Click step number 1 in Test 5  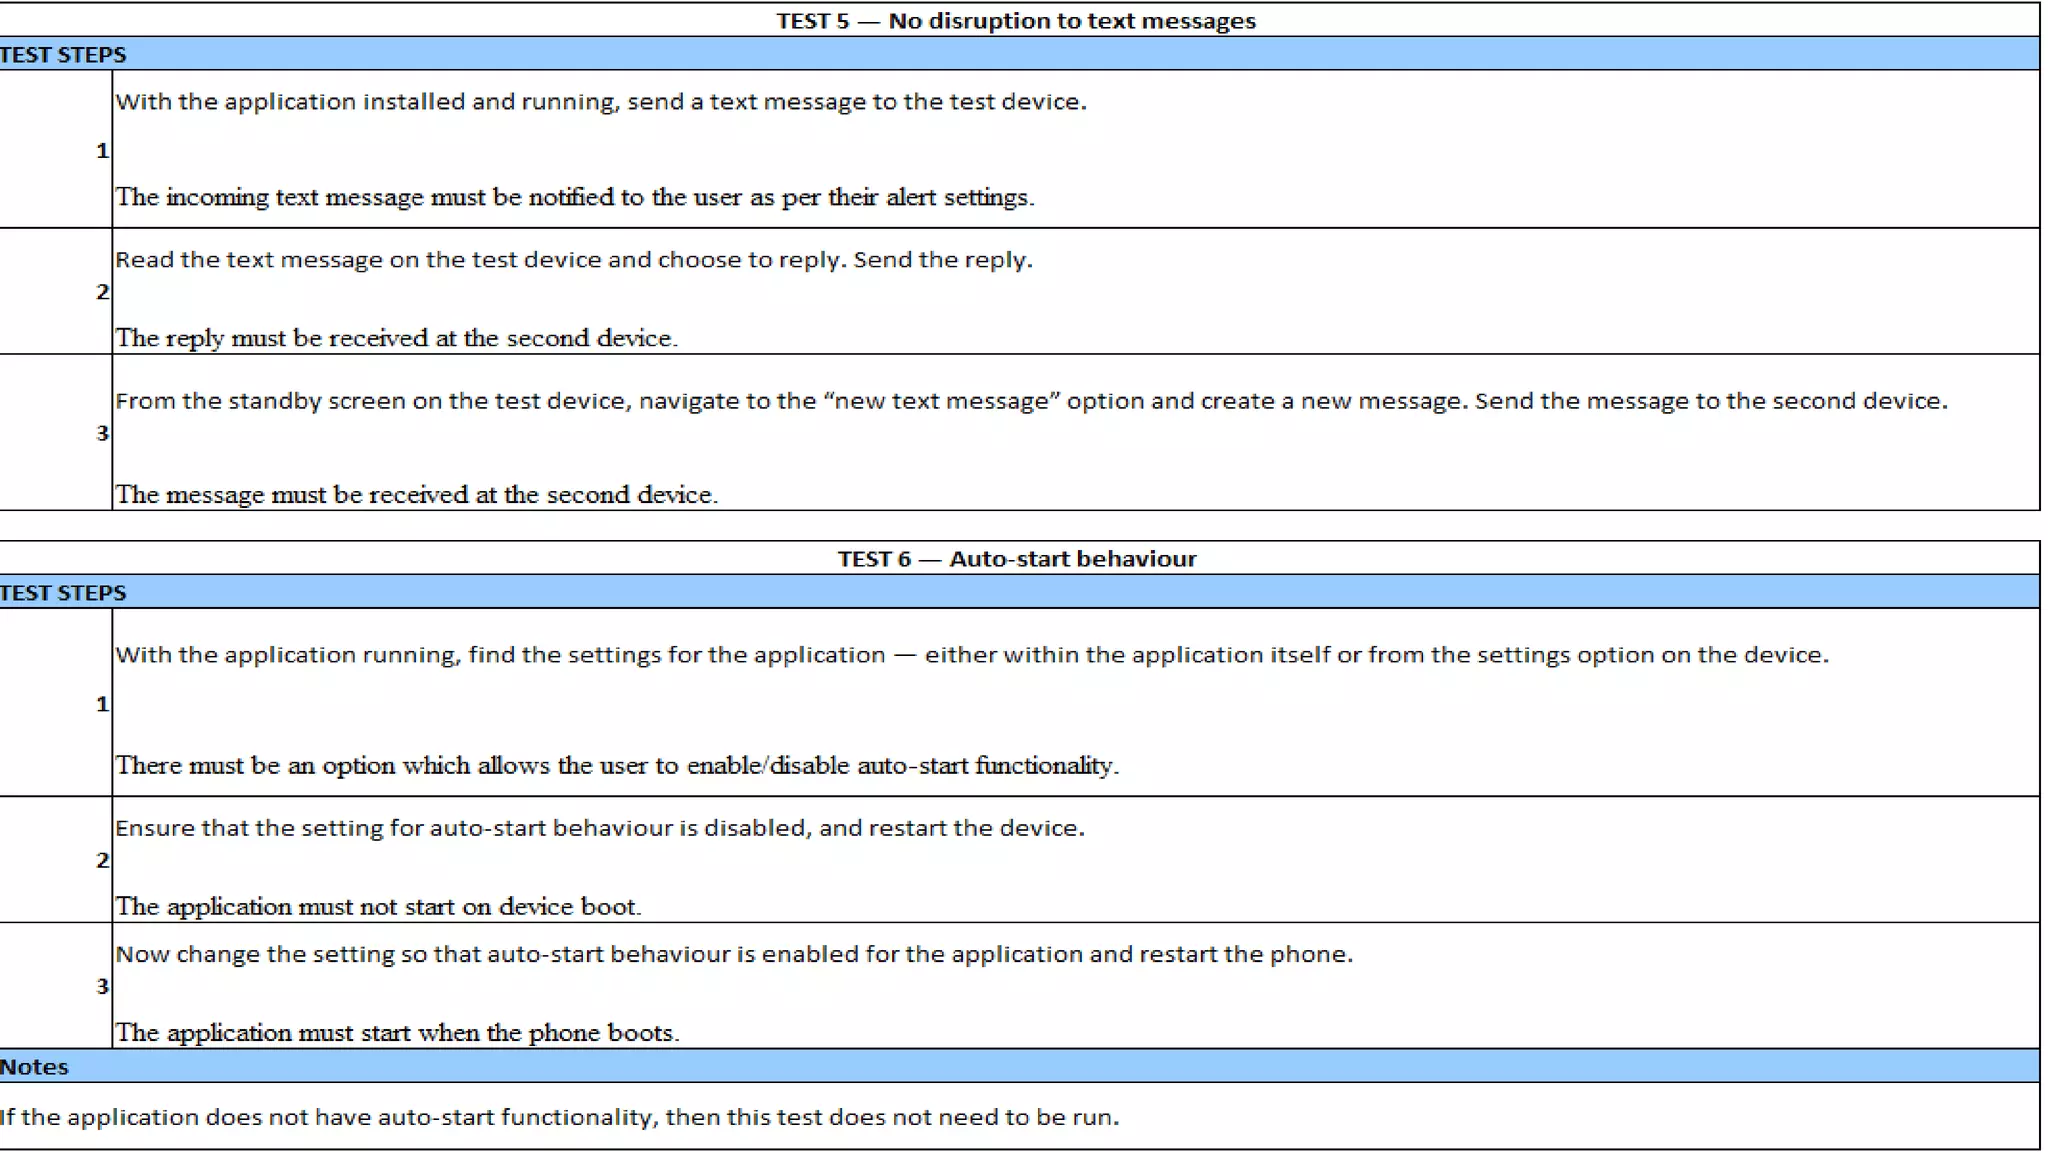point(101,151)
